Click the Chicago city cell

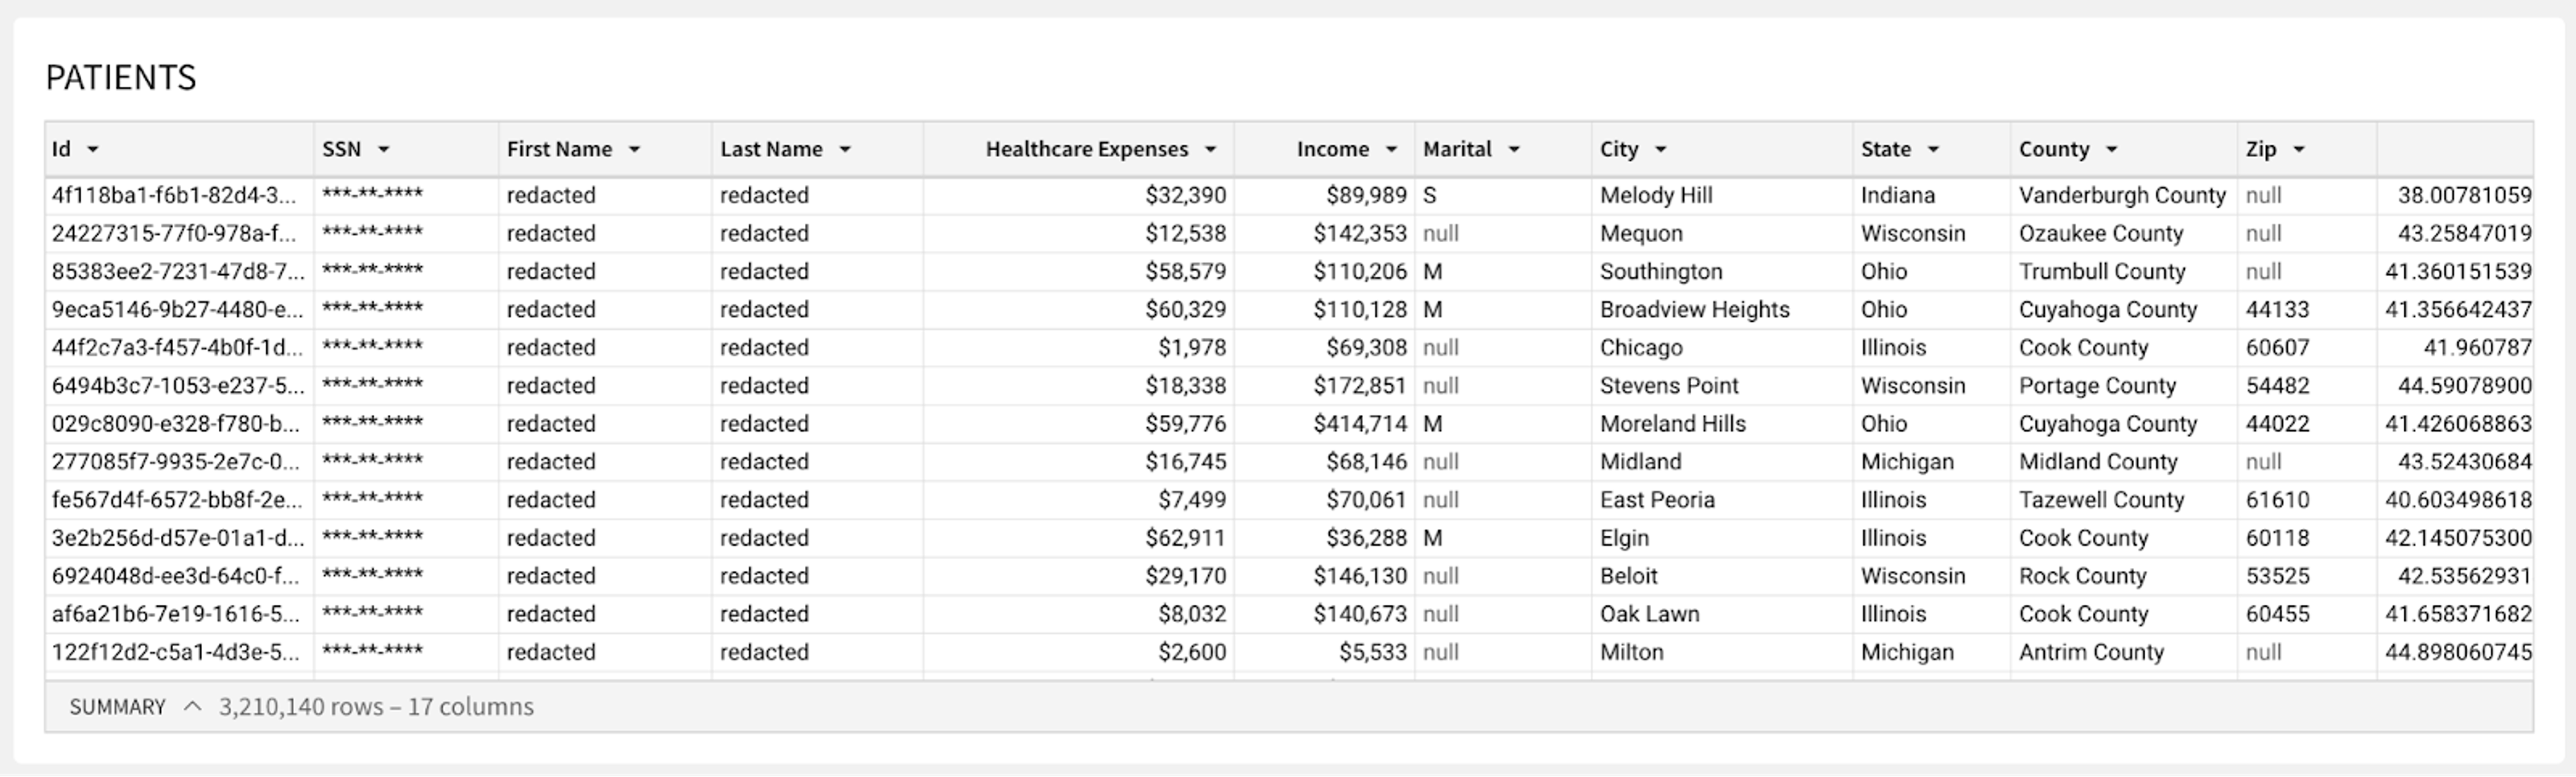1722,348
